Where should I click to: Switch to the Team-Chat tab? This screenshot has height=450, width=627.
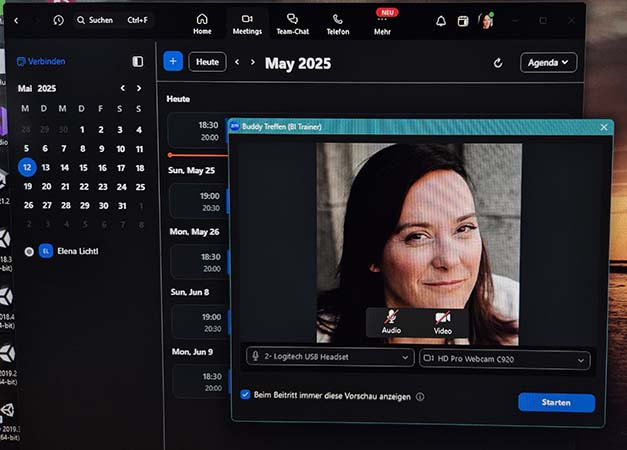click(292, 23)
